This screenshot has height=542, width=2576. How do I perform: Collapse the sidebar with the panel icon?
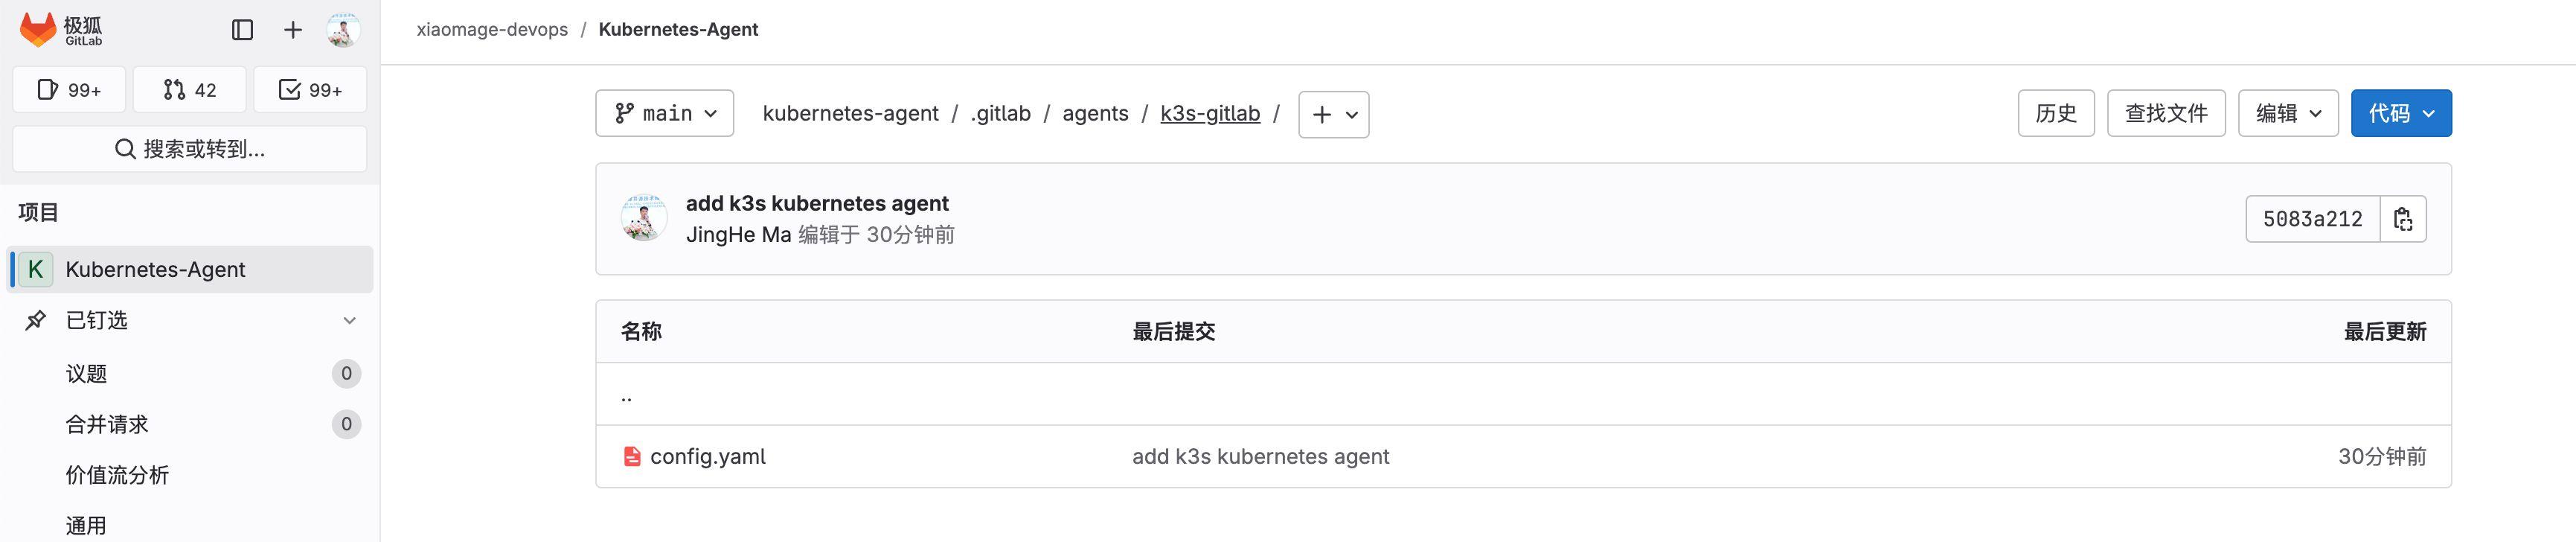tap(241, 30)
